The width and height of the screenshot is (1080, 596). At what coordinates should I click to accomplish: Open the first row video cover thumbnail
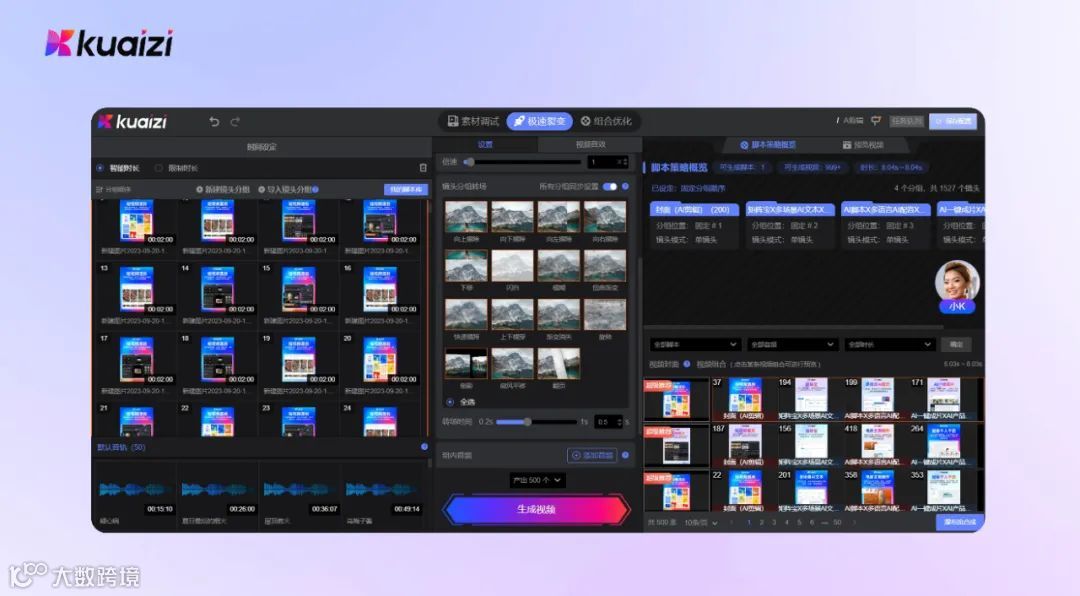click(676, 399)
